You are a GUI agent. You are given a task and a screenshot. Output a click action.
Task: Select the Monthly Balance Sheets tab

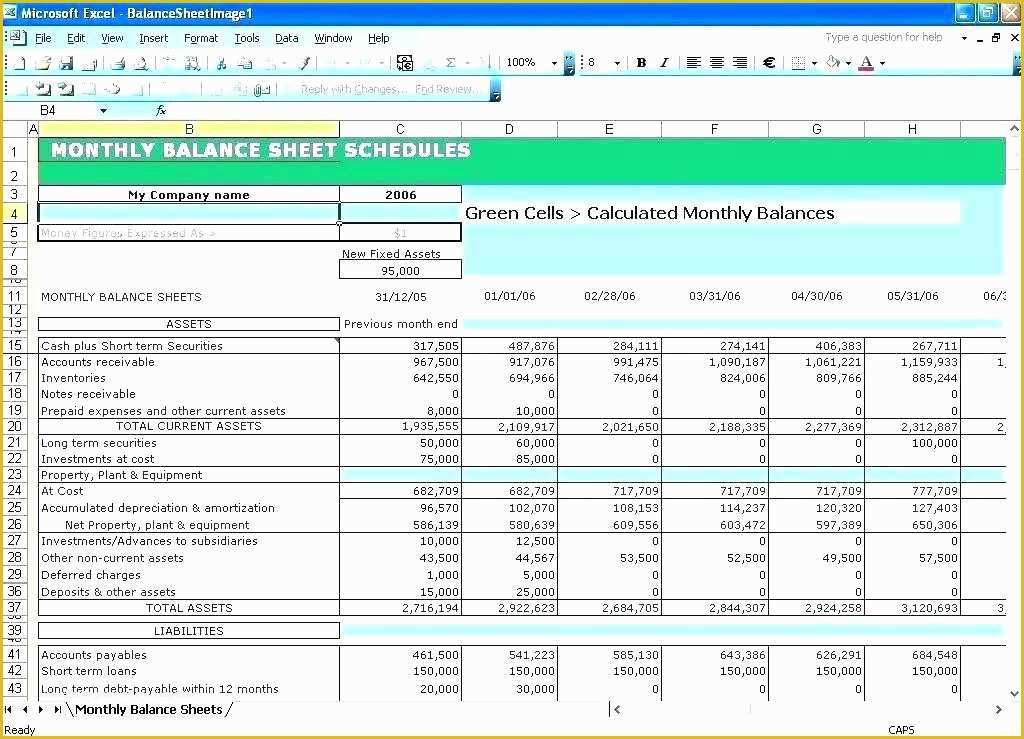(x=149, y=709)
